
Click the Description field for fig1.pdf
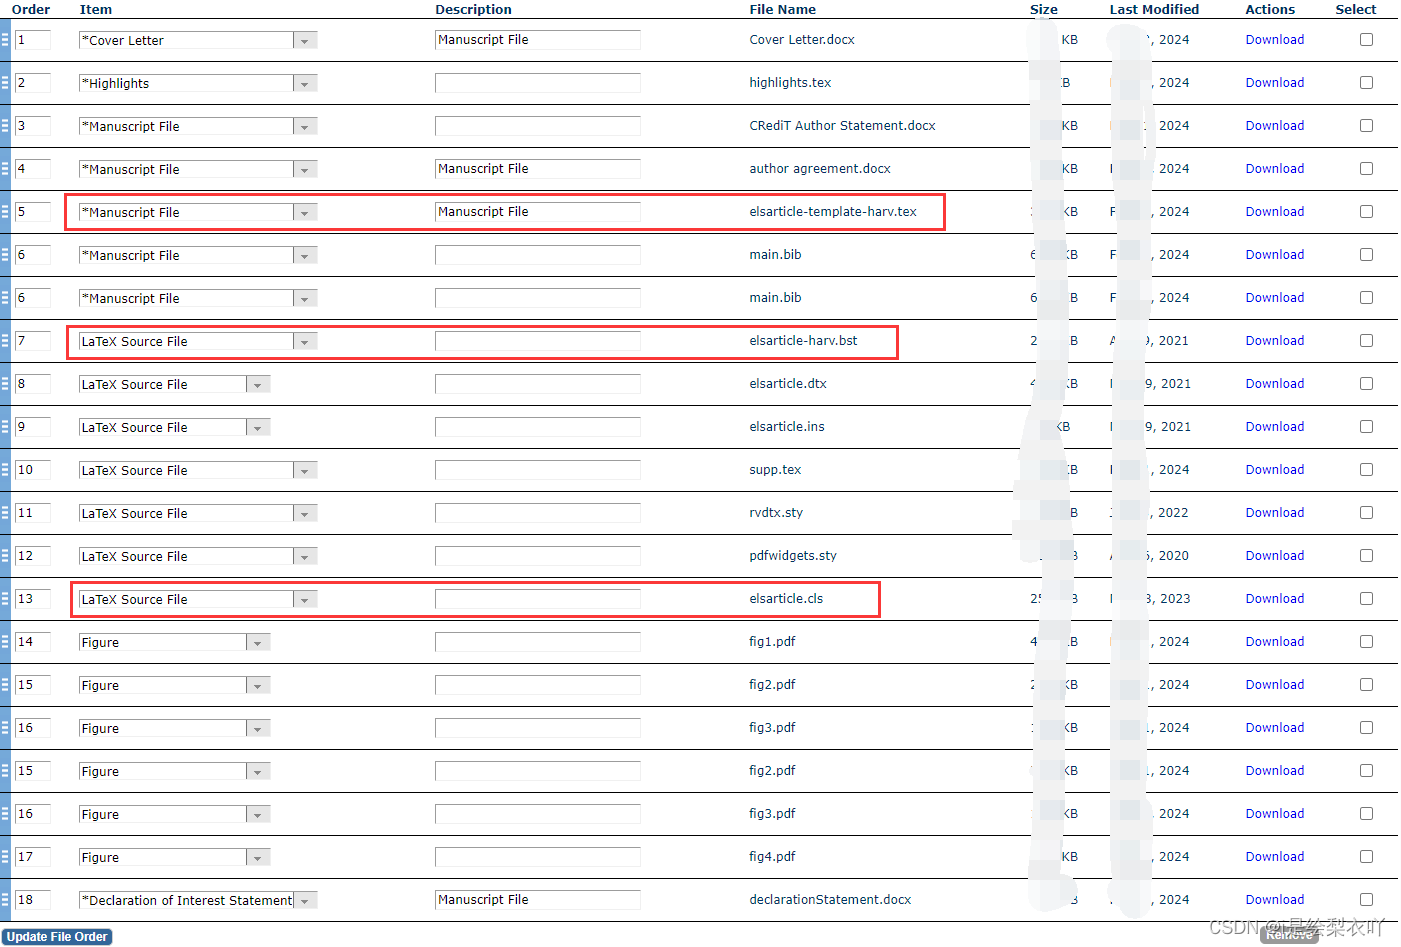537,642
